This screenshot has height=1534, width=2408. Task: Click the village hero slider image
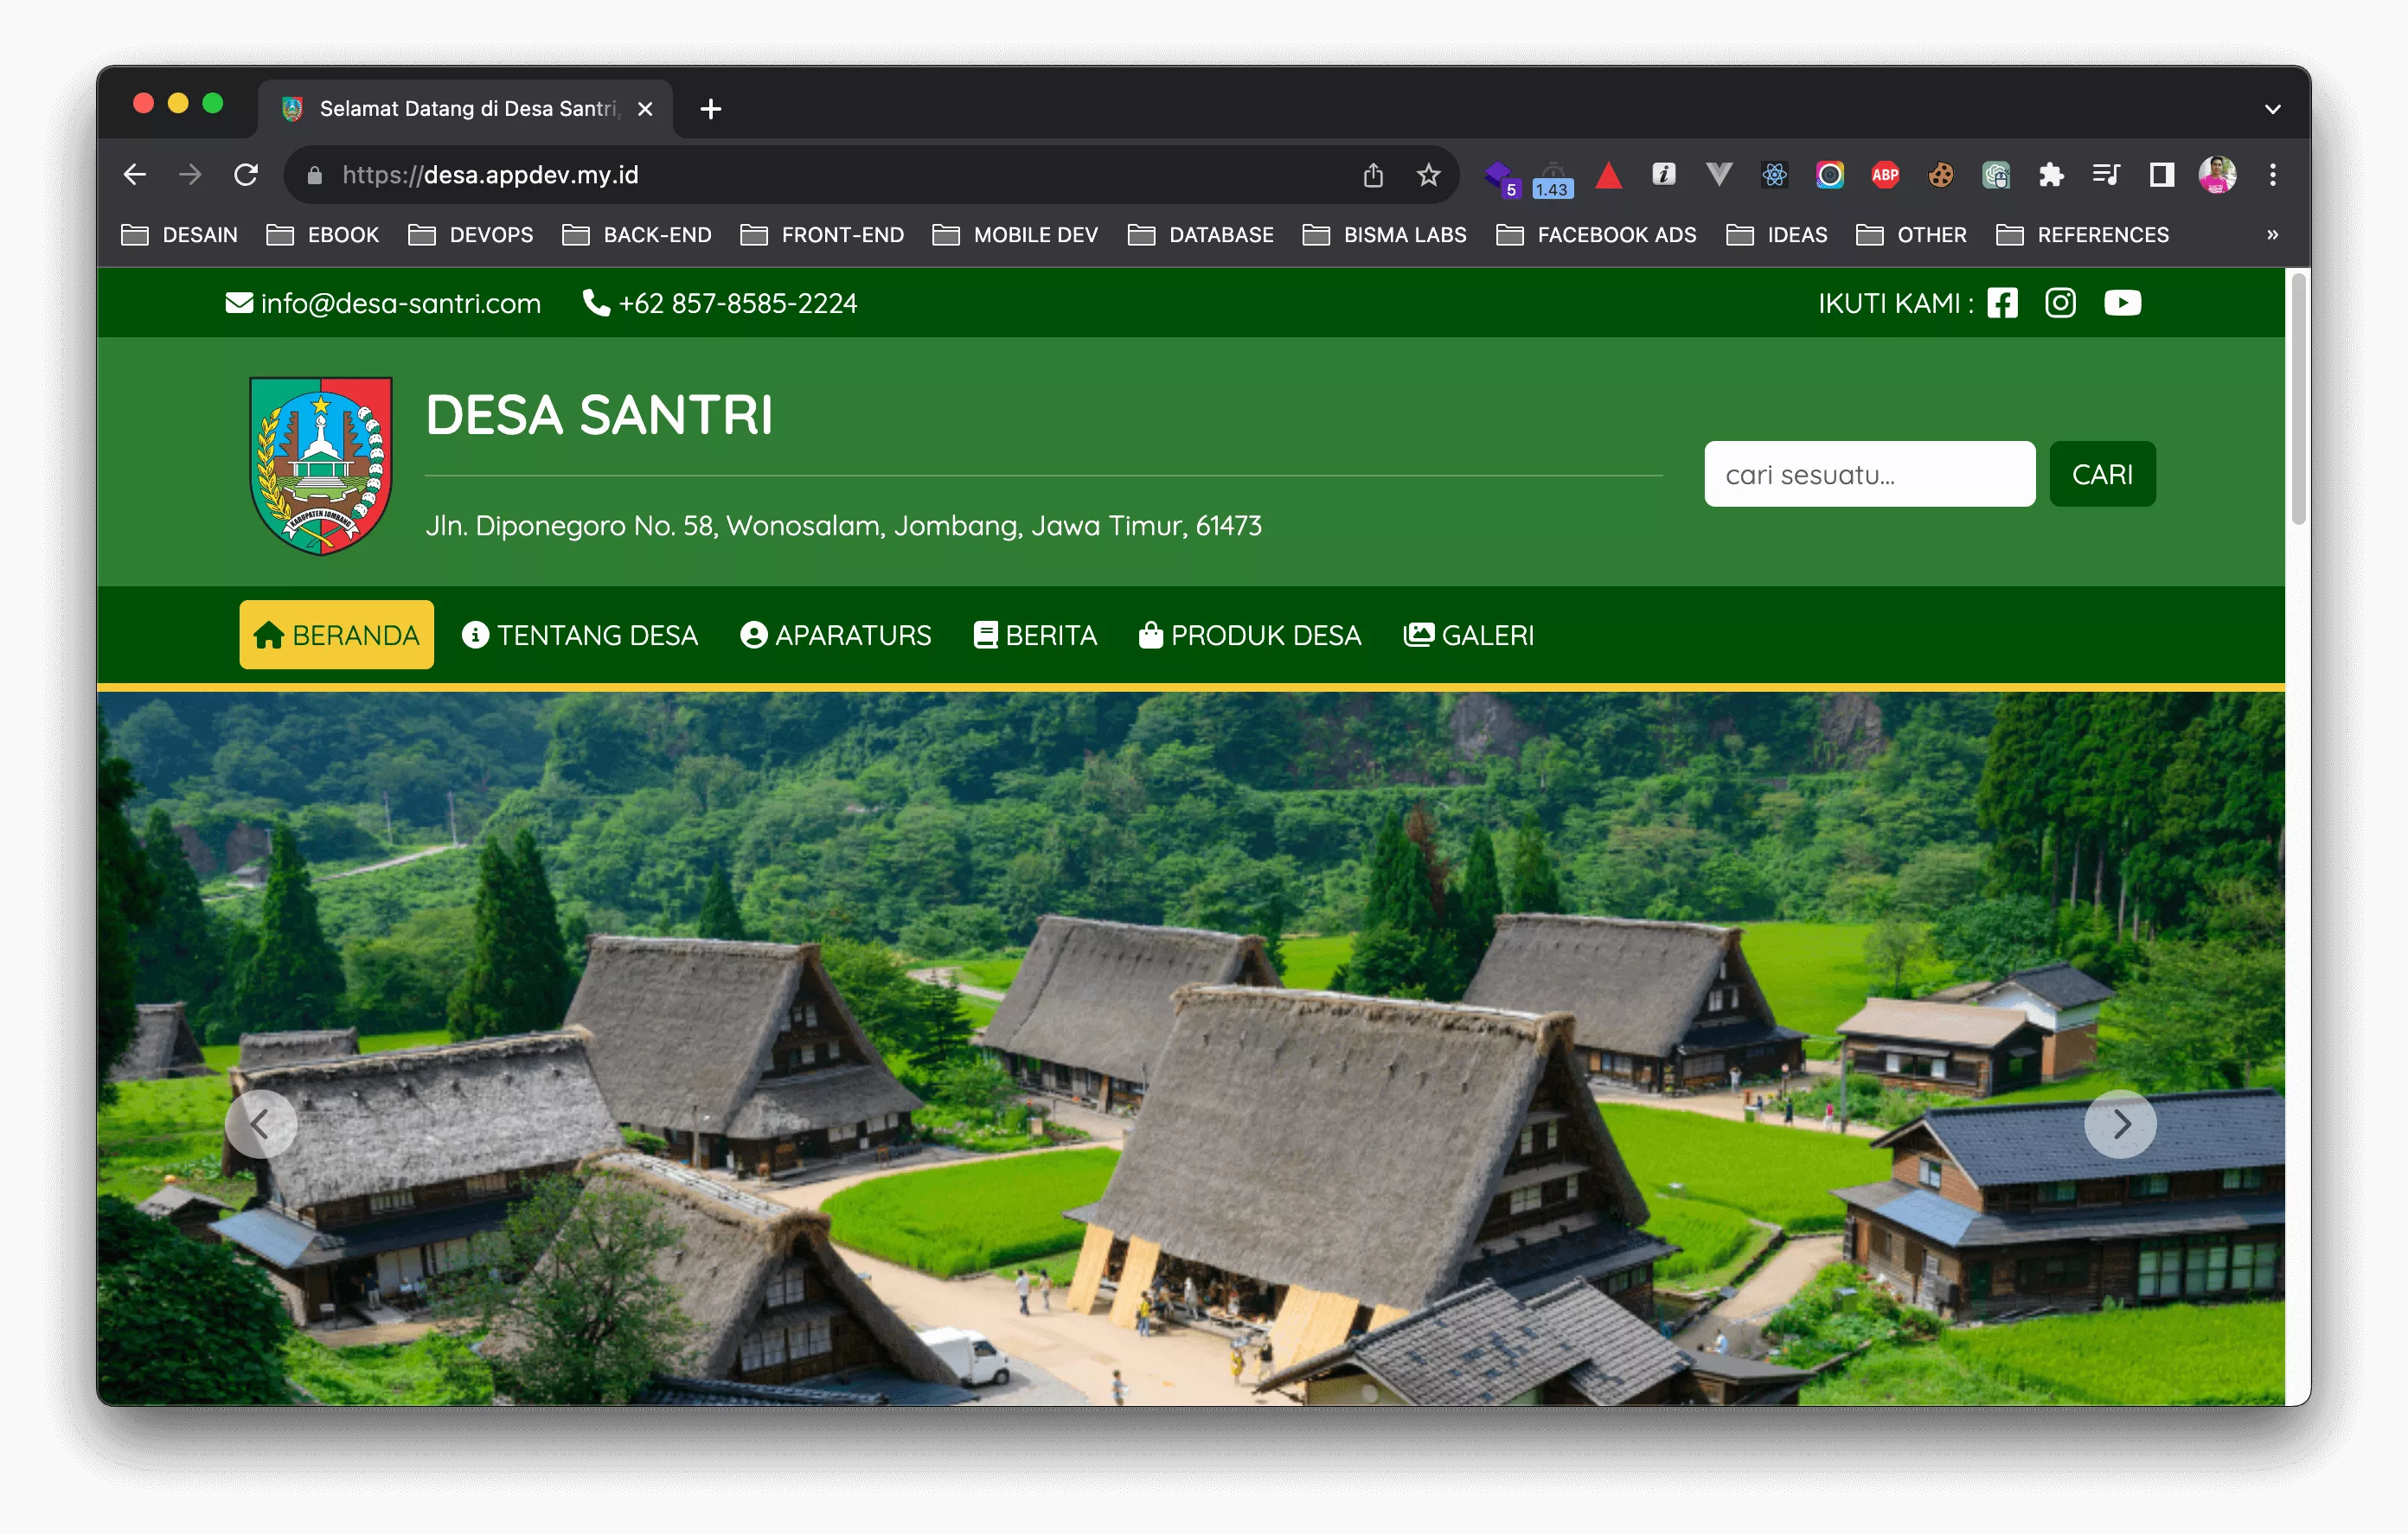point(1190,1048)
